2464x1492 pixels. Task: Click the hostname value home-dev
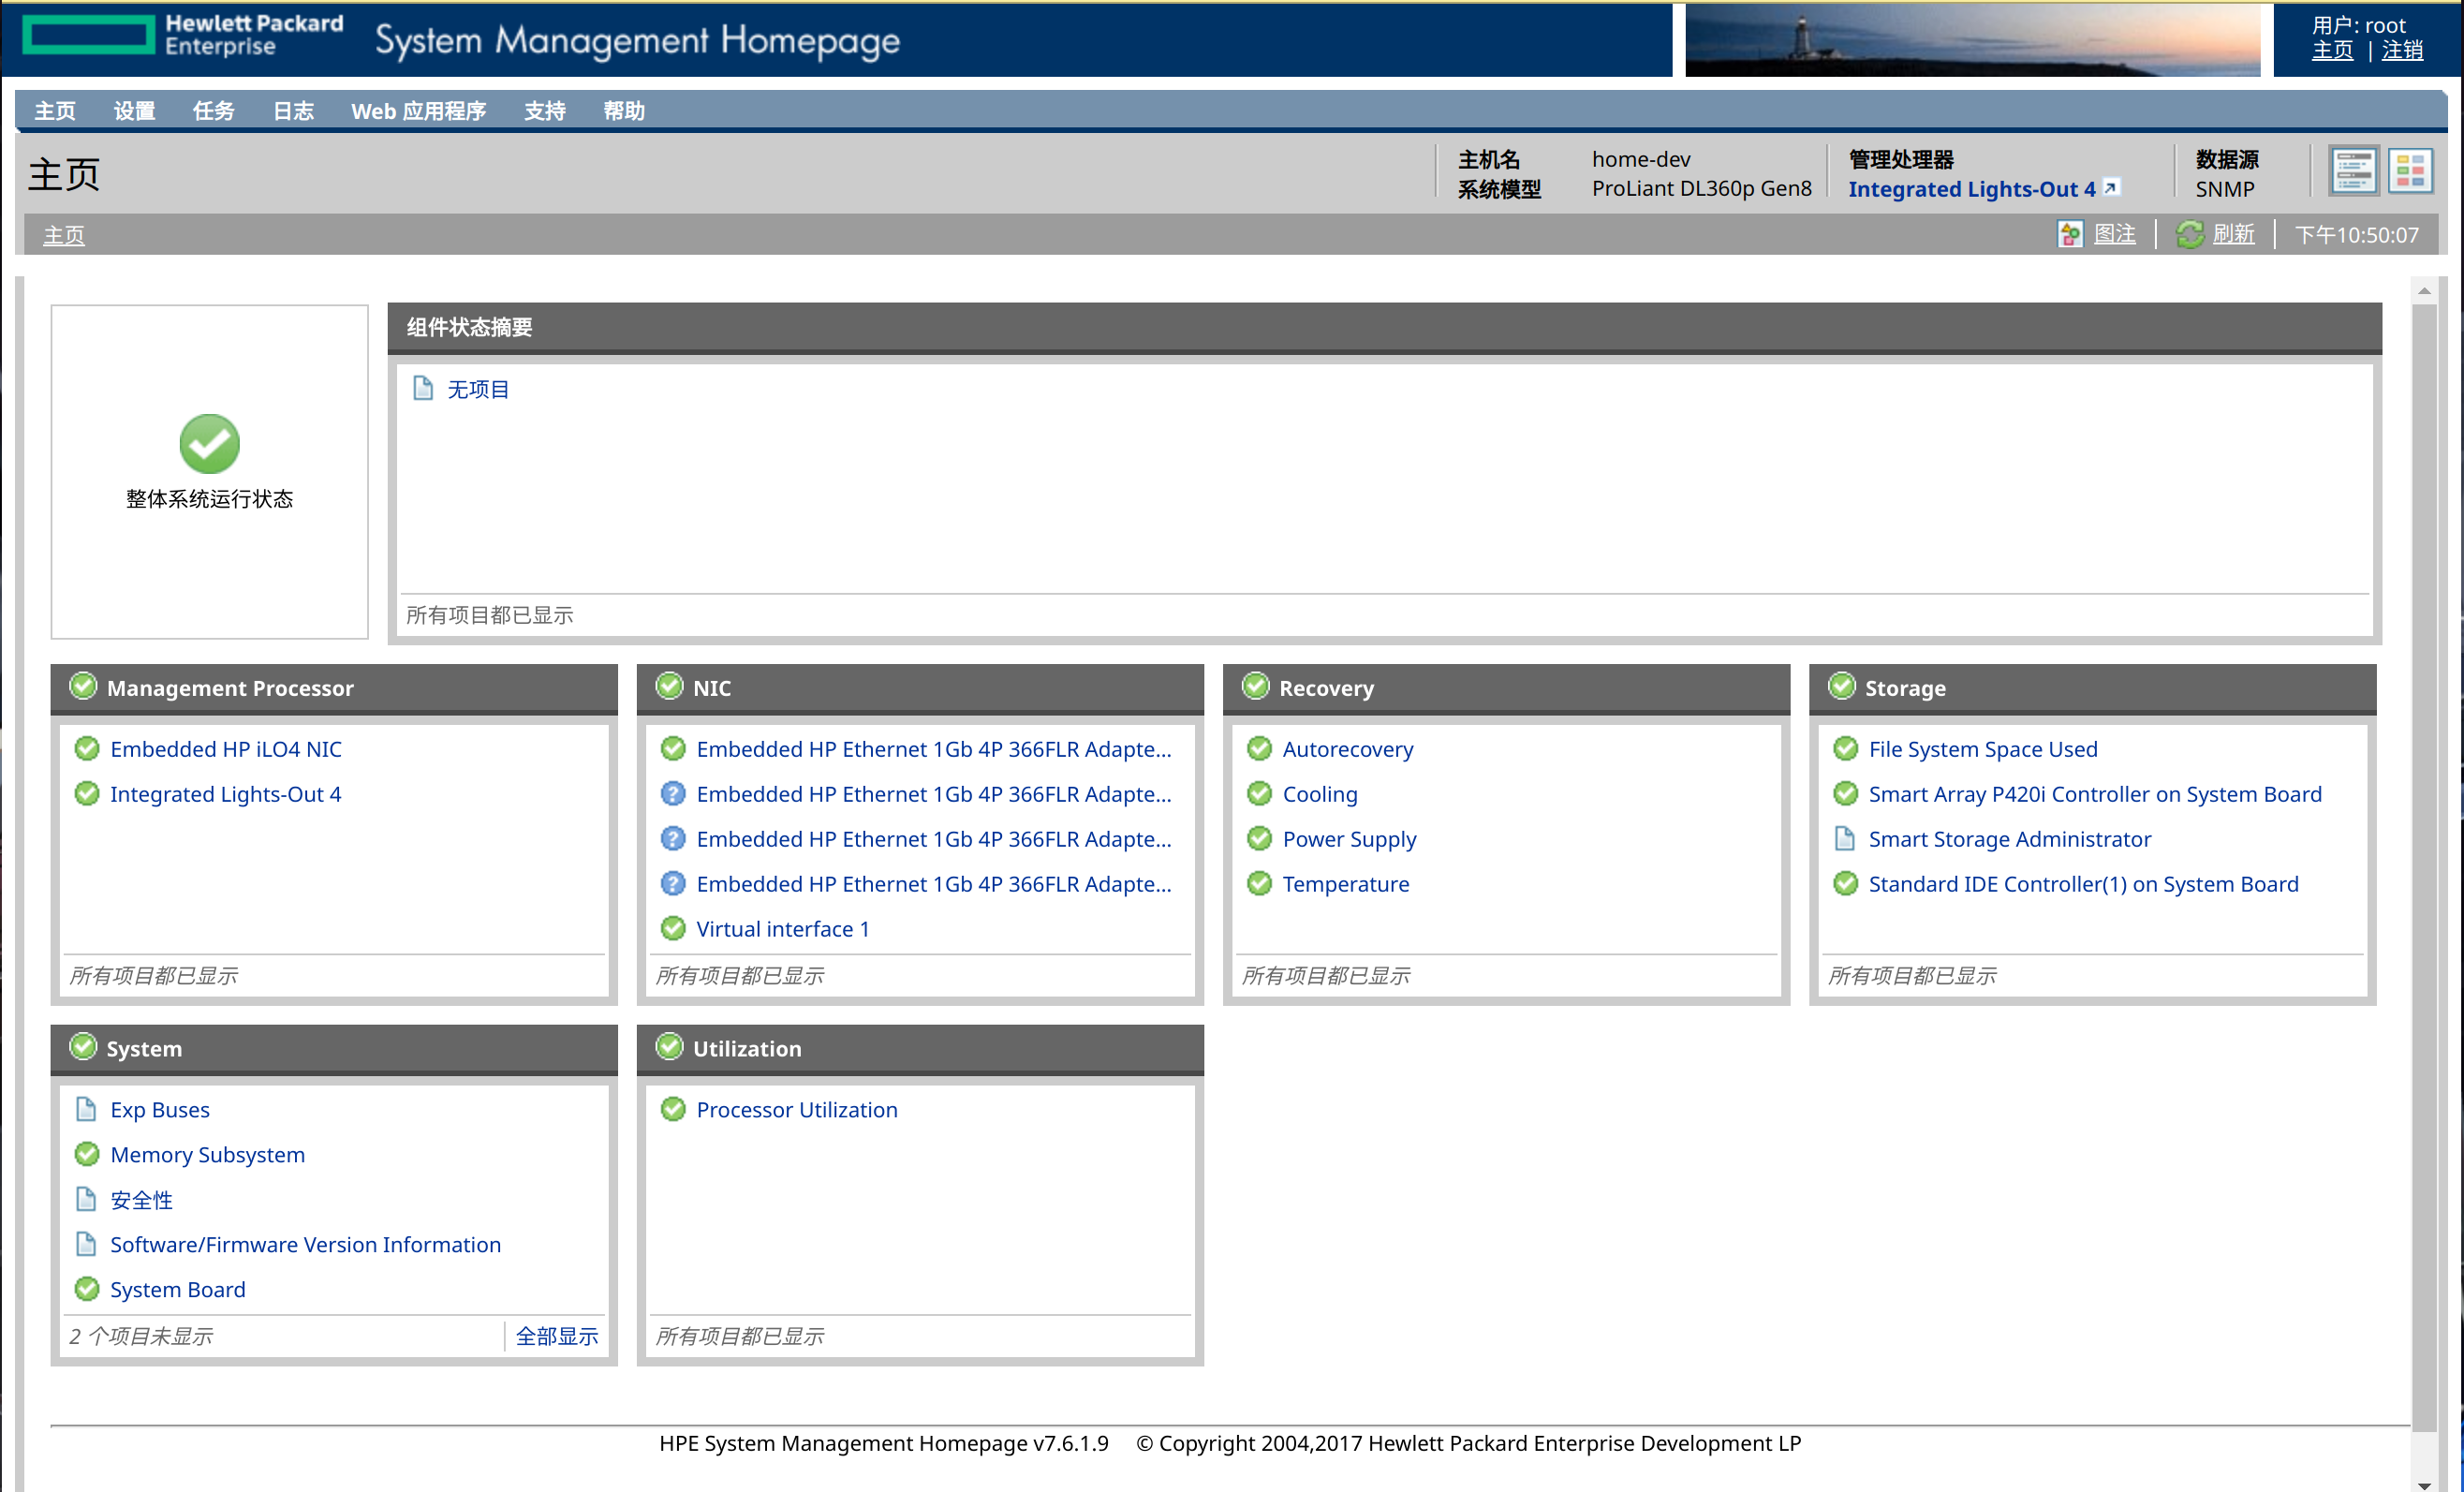pyautogui.click(x=1641, y=159)
